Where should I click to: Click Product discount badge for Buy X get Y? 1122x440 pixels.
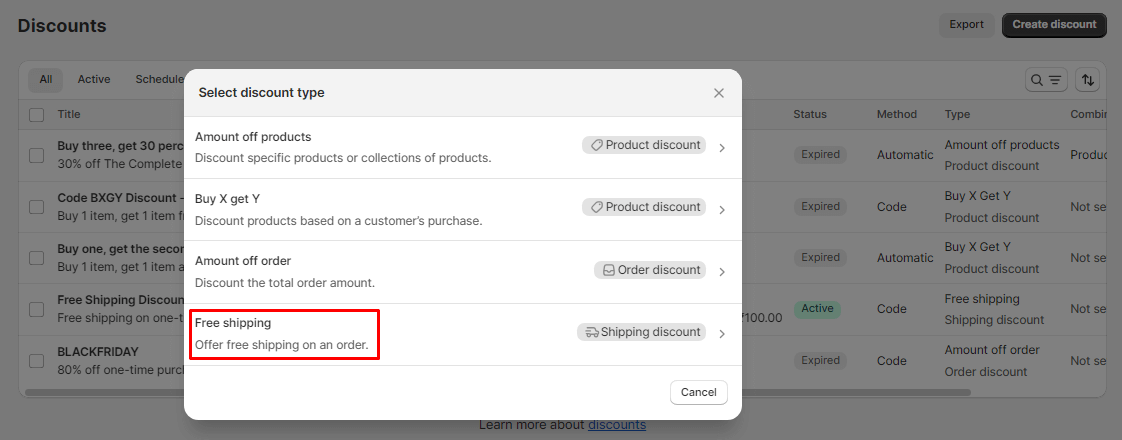[x=644, y=207]
